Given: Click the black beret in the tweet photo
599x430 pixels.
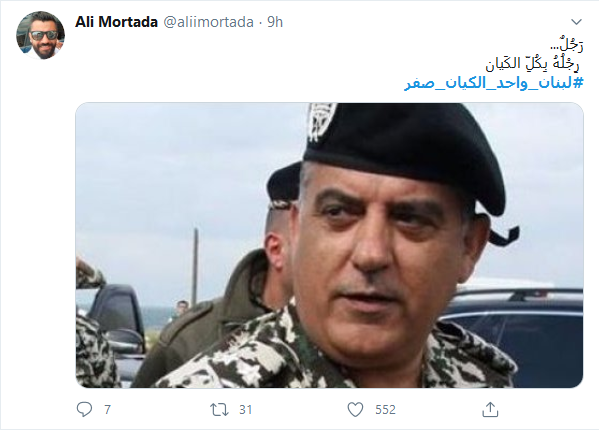Looking at the screenshot, I should 405,155.
